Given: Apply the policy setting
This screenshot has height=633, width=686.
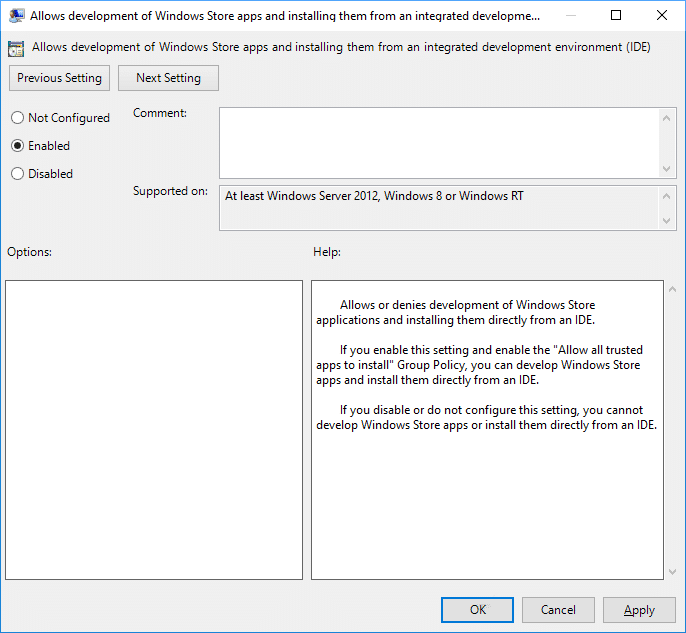Looking at the screenshot, I should click(x=639, y=610).
